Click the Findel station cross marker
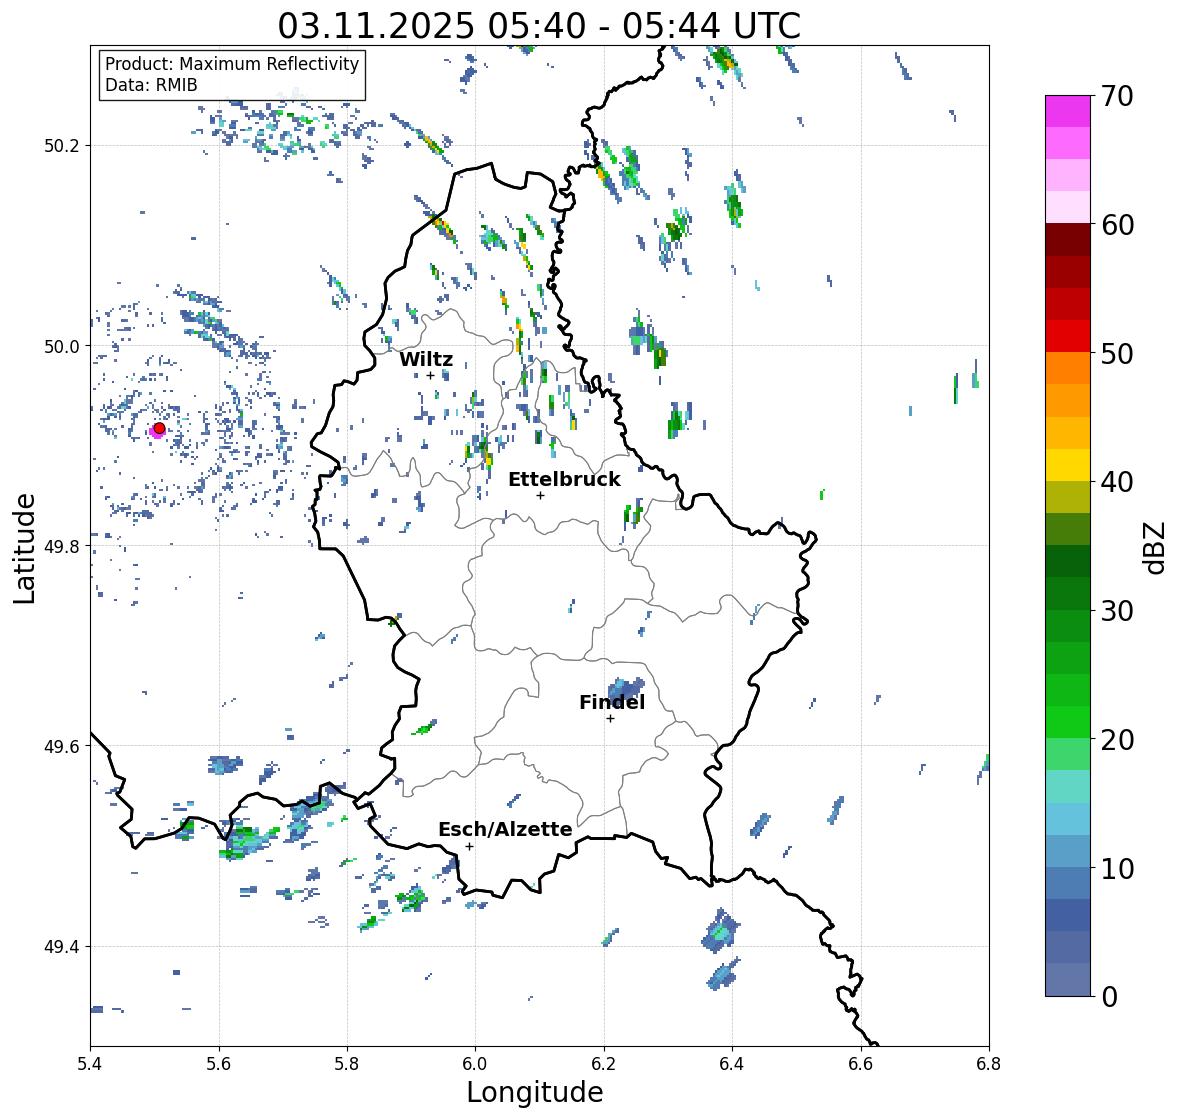Screen dimensions: 1179x1117 click(611, 719)
